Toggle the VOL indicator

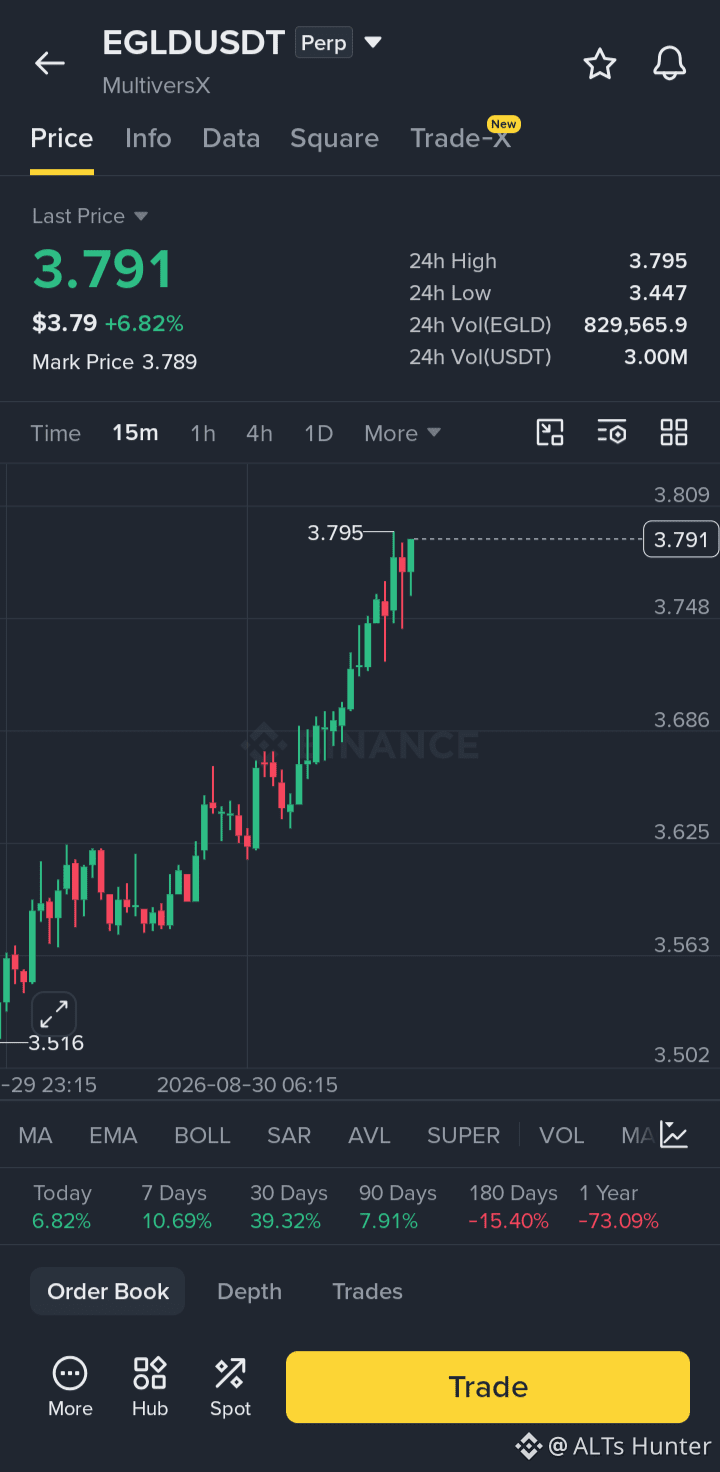click(561, 1135)
